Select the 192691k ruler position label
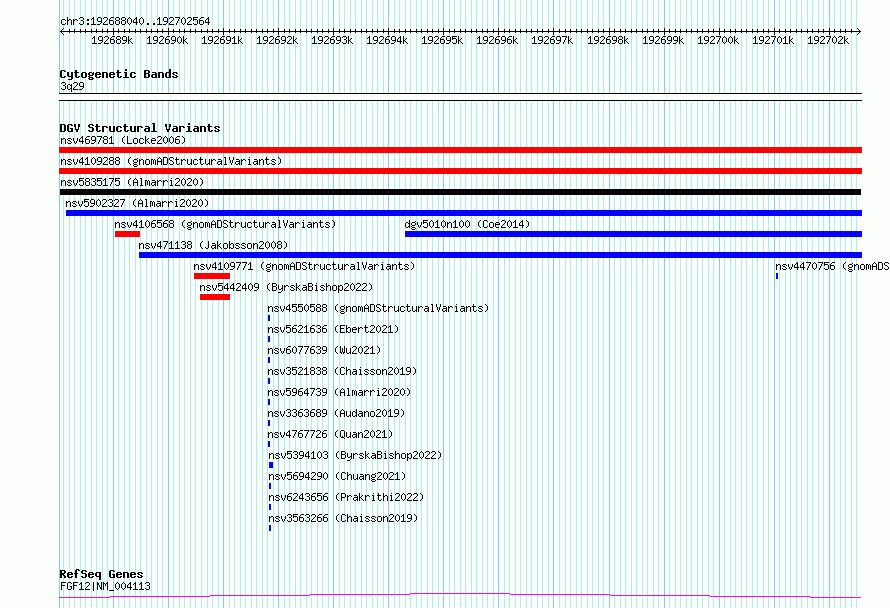This screenshot has height=608, width=890. click(222, 40)
